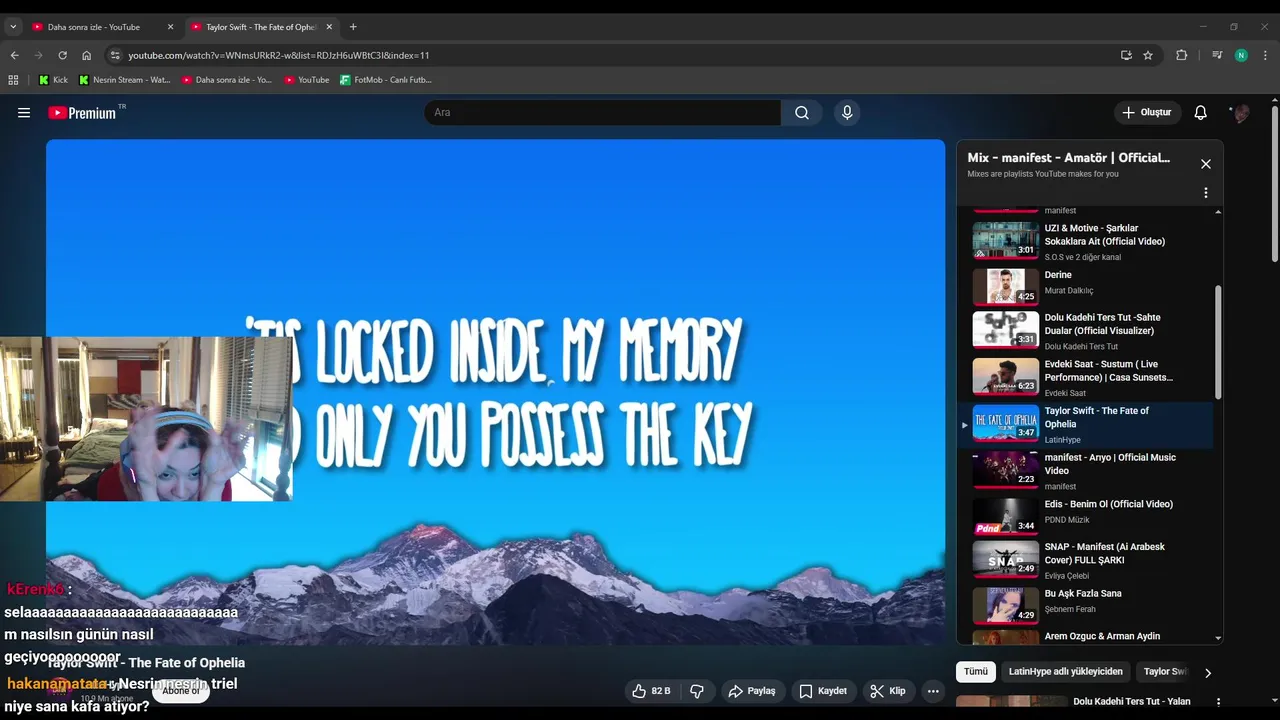Bookmark this page with star icon
This screenshot has width=1280, height=720.
[1148, 55]
